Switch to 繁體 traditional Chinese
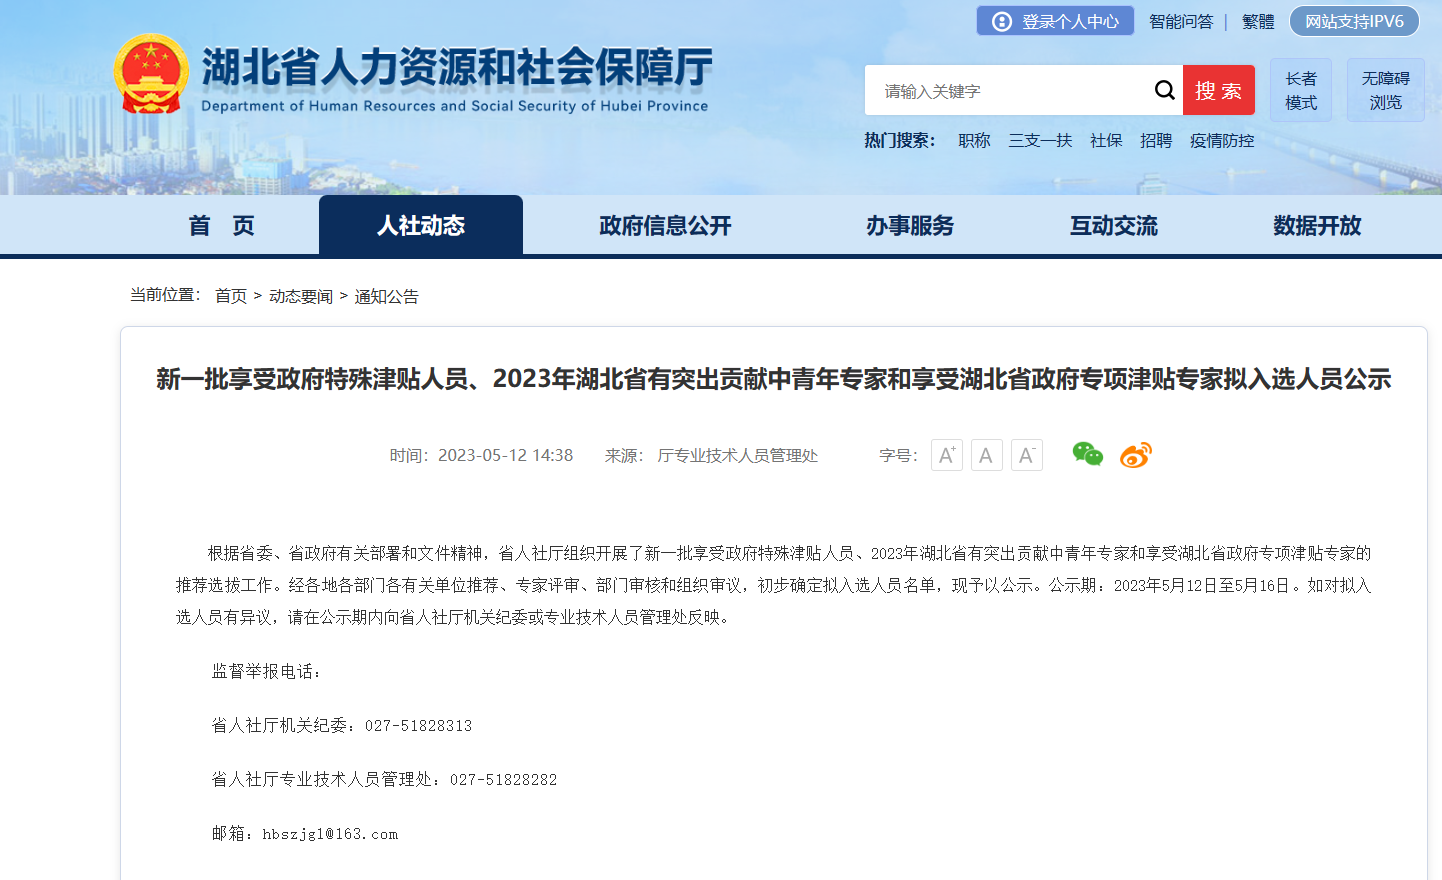 (1257, 21)
